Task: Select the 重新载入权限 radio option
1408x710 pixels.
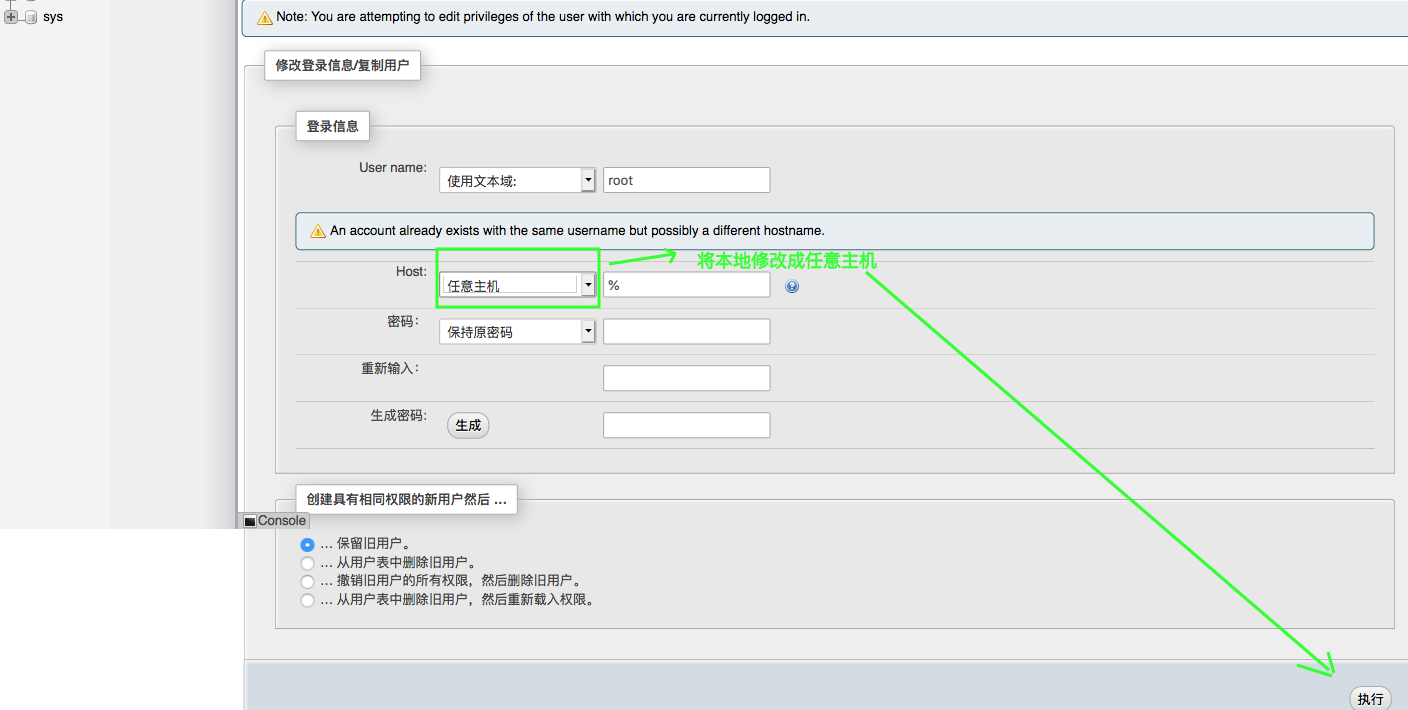Action: [x=308, y=600]
